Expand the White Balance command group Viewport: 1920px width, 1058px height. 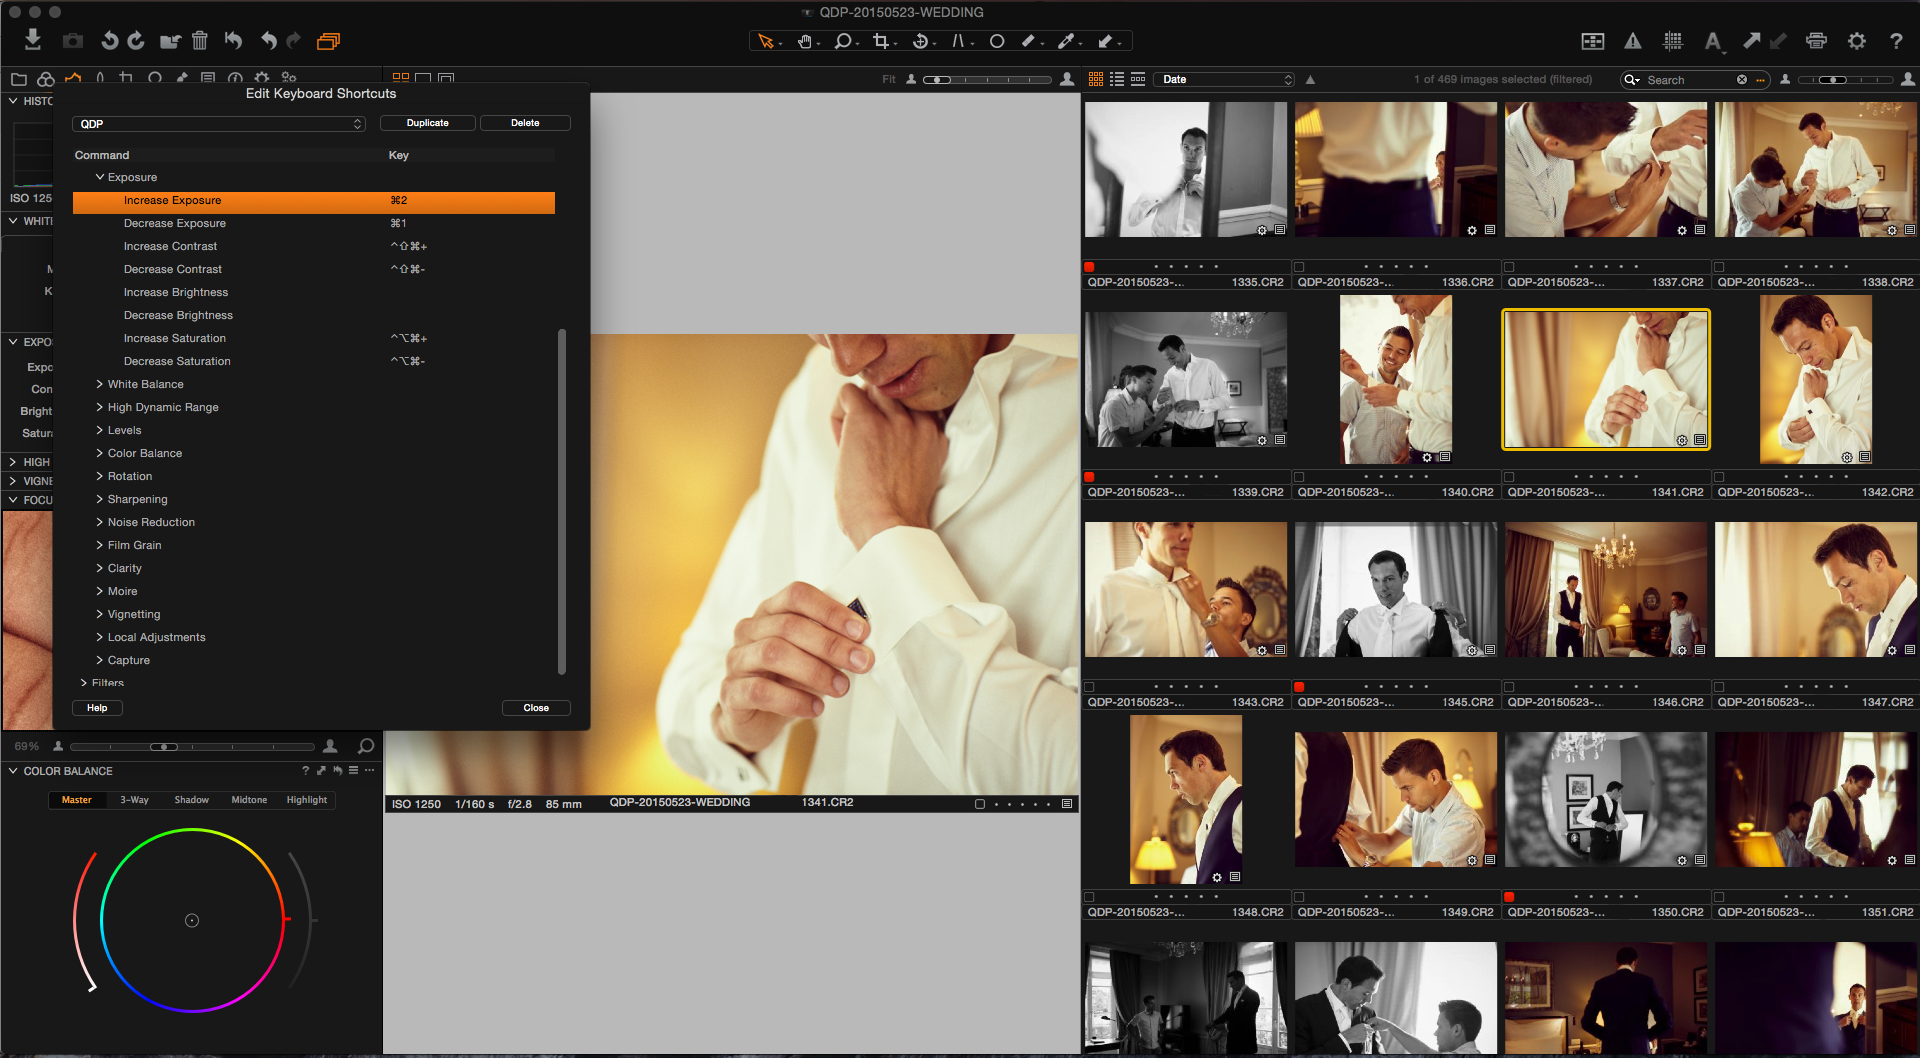(x=100, y=384)
